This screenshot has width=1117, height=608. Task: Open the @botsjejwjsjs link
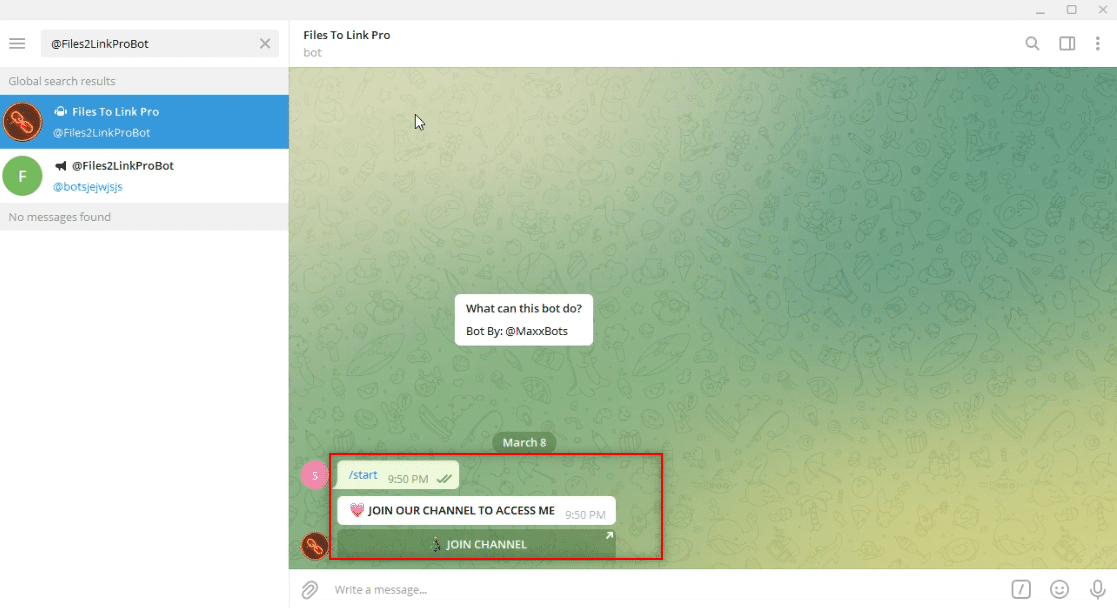point(88,186)
